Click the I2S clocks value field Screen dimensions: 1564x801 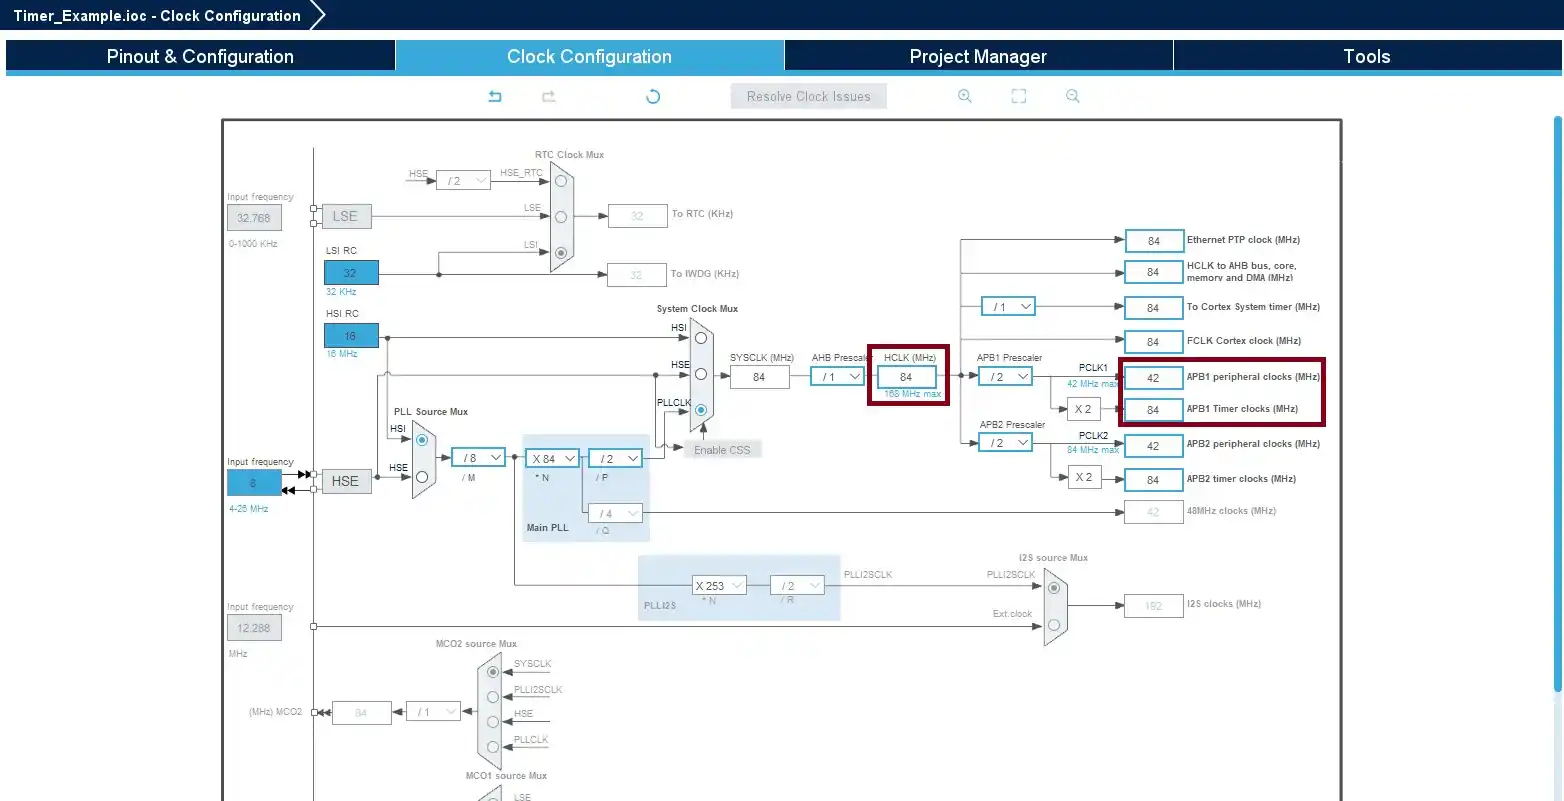click(1153, 605)
